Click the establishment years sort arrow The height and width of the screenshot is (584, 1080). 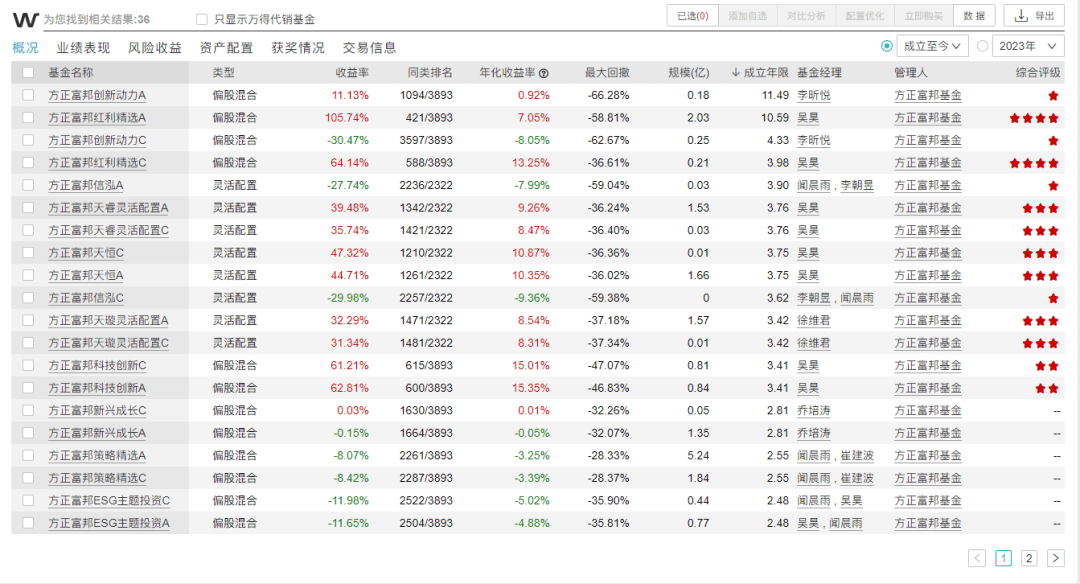pyautogui.click(x=736, y=72)
